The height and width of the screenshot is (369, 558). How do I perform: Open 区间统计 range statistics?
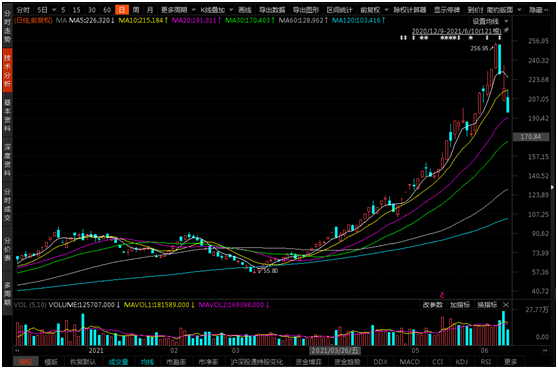point(339,10)
